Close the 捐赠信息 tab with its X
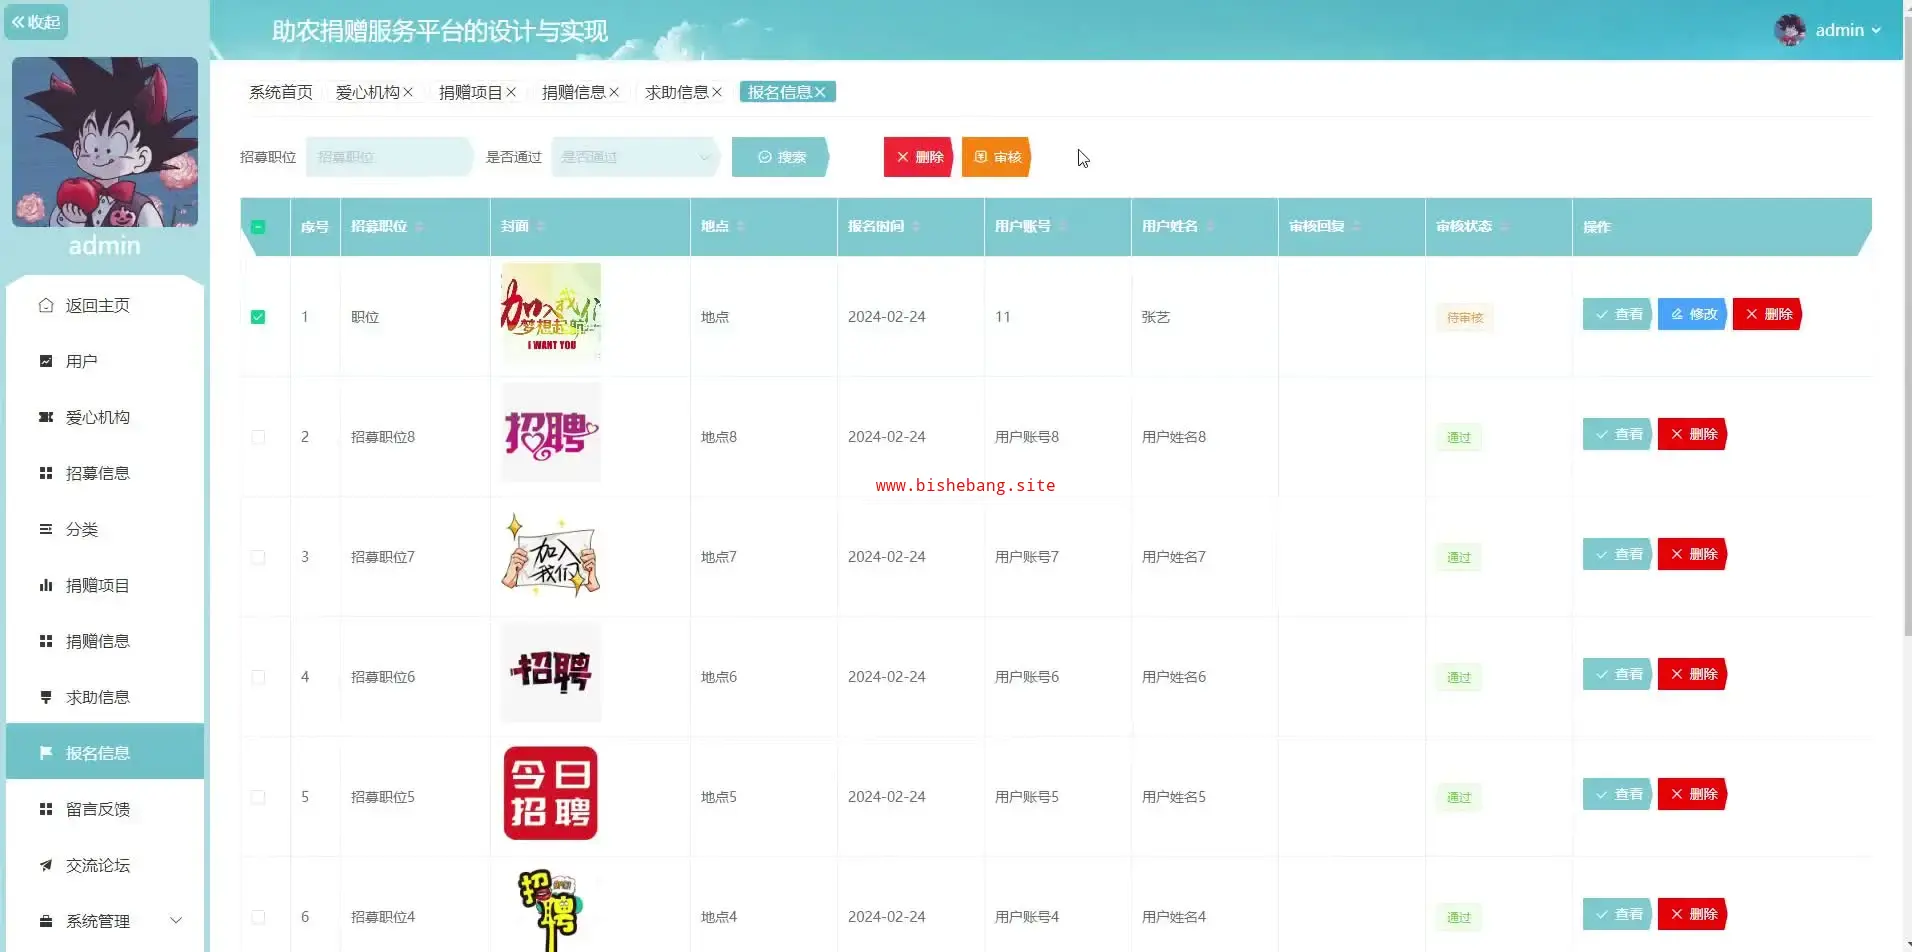The image size is (1912, 952). tap(614, 92)
